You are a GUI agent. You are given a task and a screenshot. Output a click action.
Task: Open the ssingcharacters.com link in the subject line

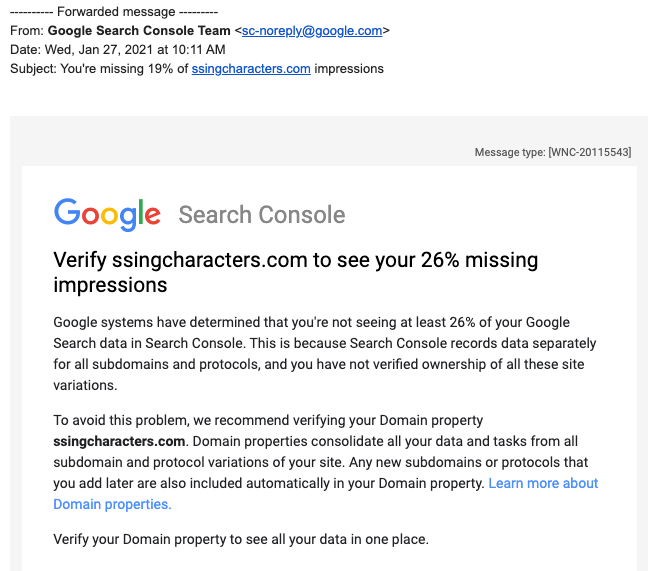point(251,69)
